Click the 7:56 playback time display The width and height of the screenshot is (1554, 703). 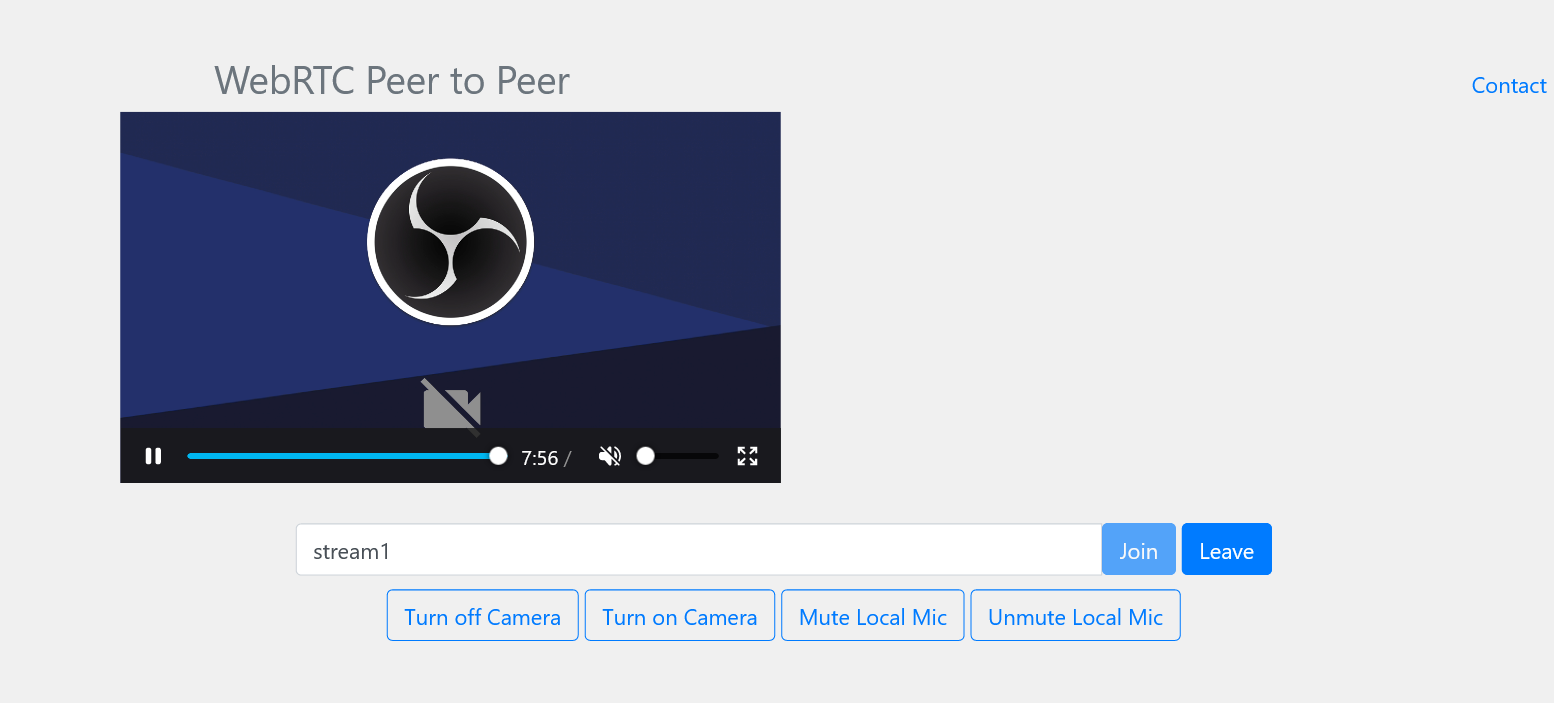540,458
